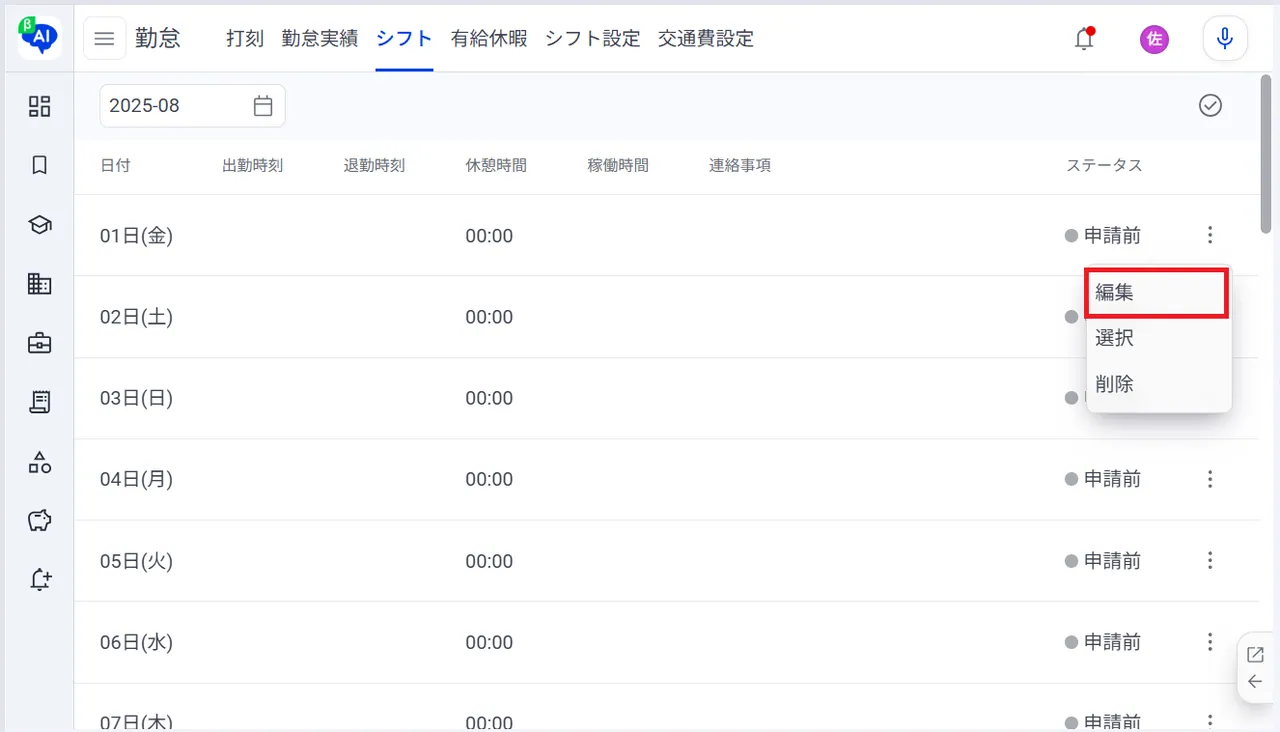The image size is (1280, 732).
Task: Click the circled checkmark icon
Action: tap(1210, 105)
